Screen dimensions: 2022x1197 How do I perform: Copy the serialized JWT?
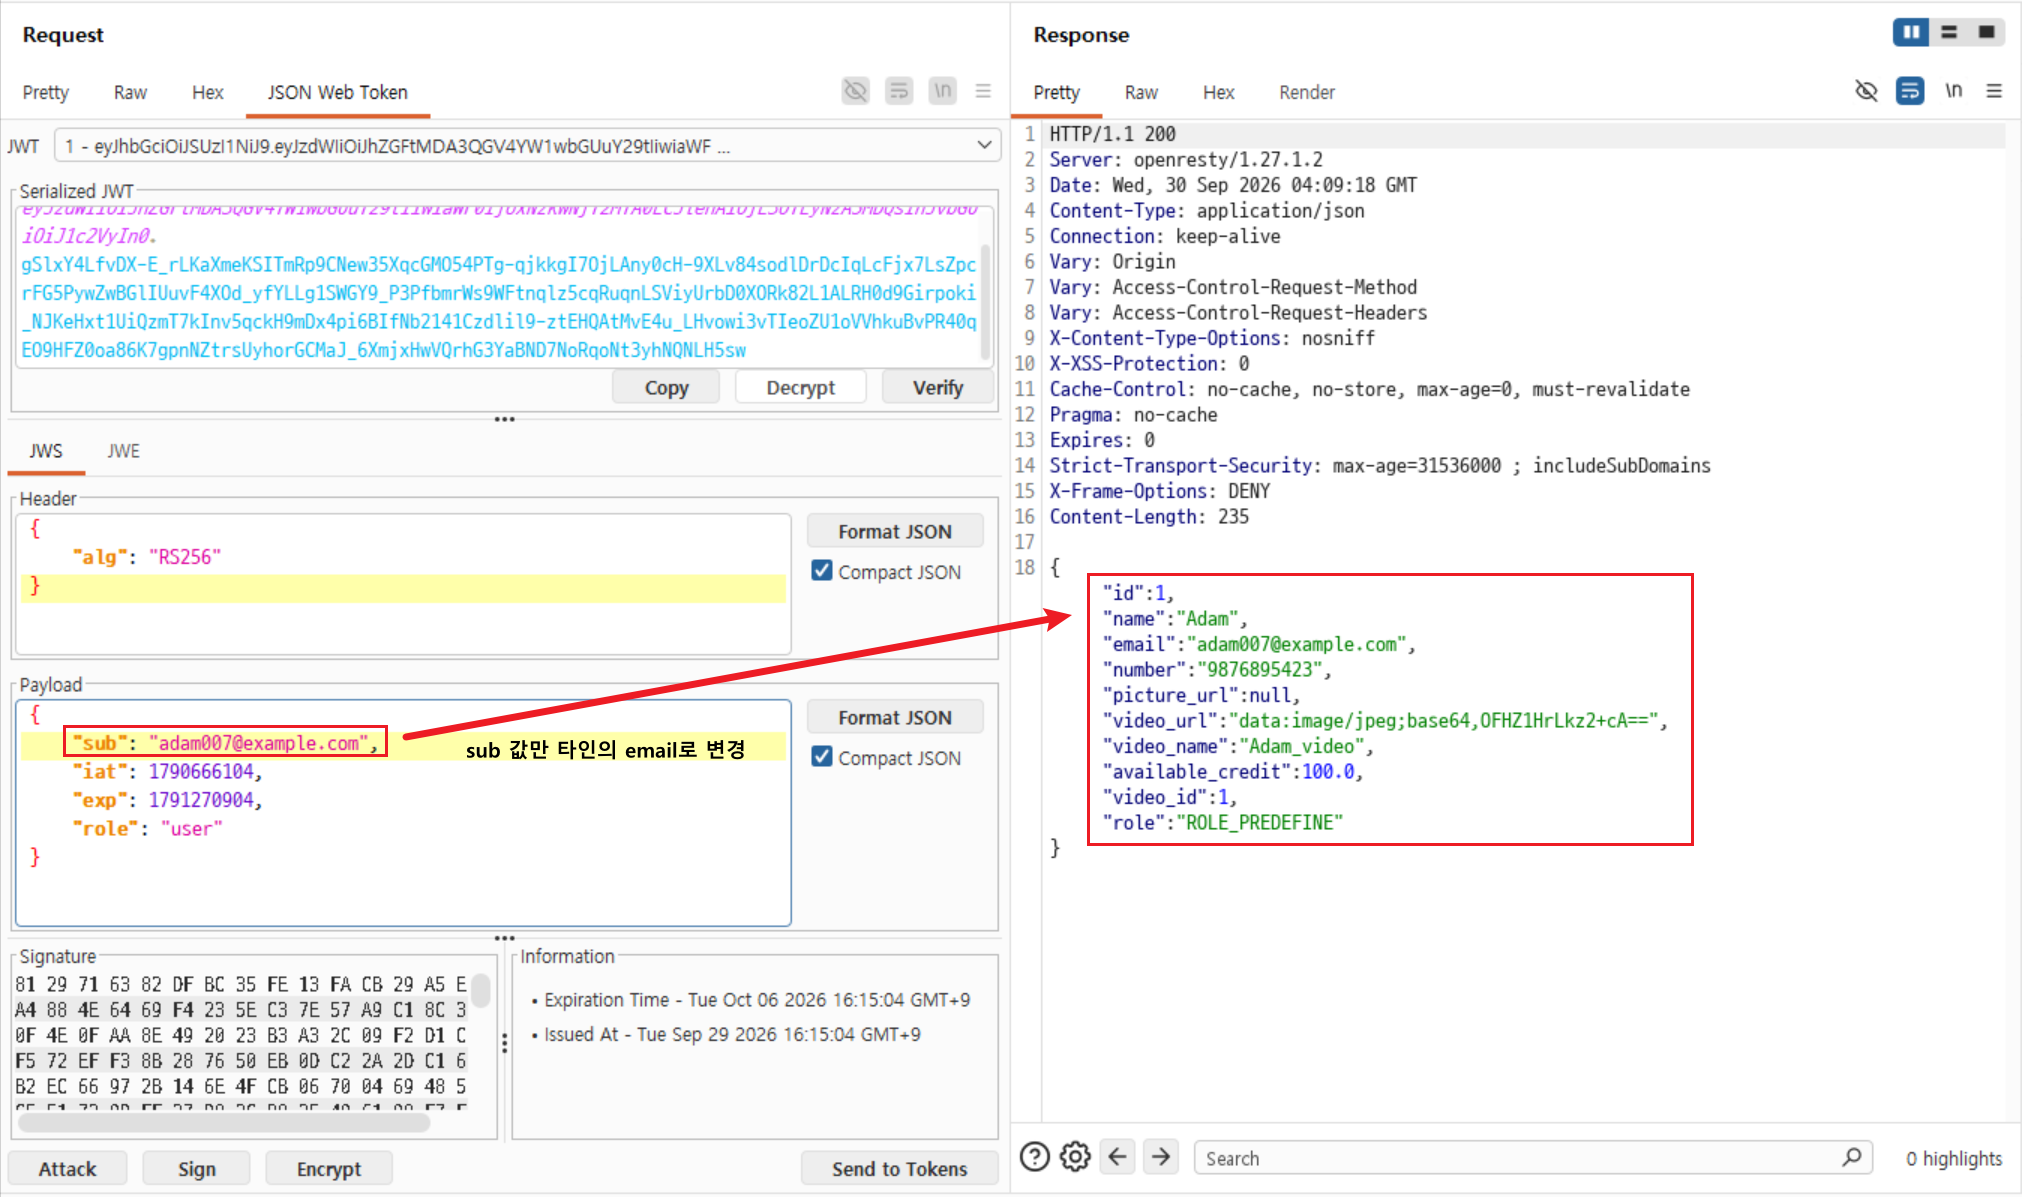click(666, 387)
